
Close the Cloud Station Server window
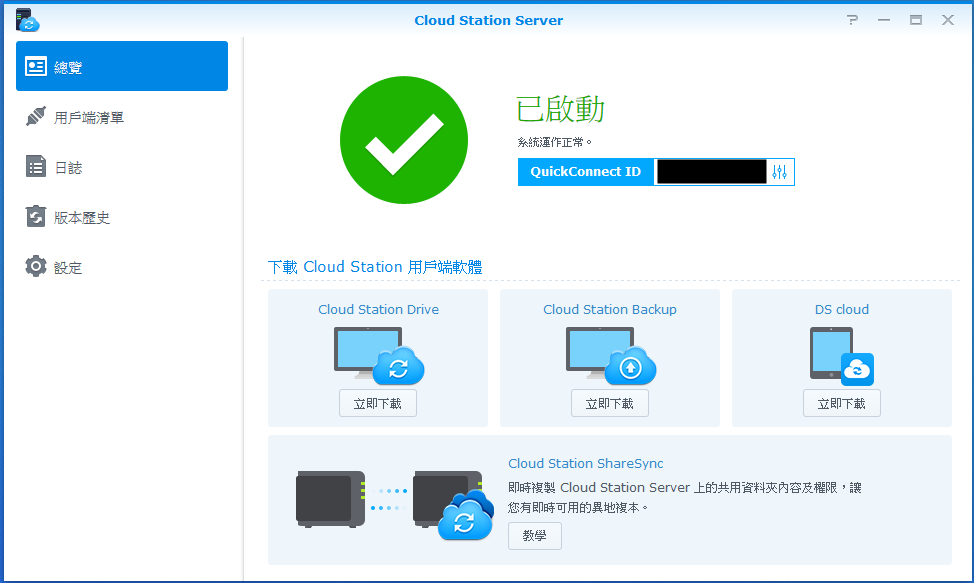point(948,20)
